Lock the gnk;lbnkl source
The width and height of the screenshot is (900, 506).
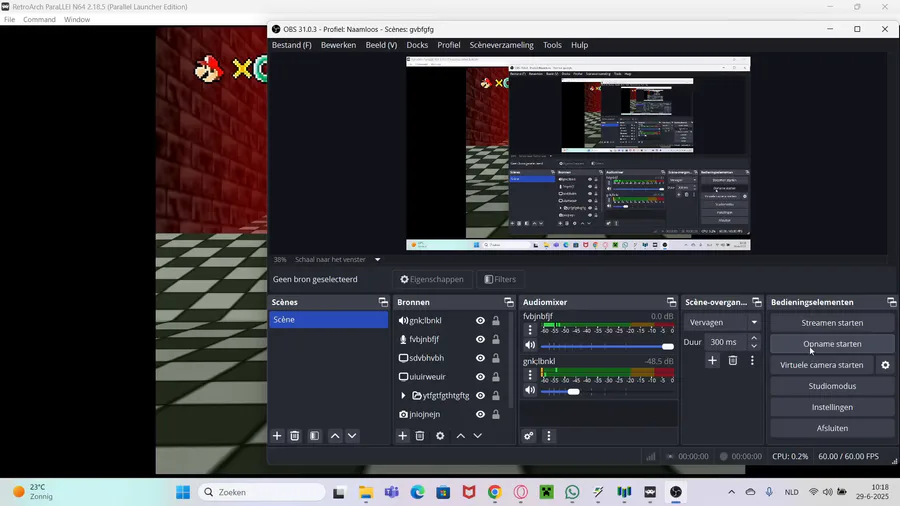[x=496, y=321]
